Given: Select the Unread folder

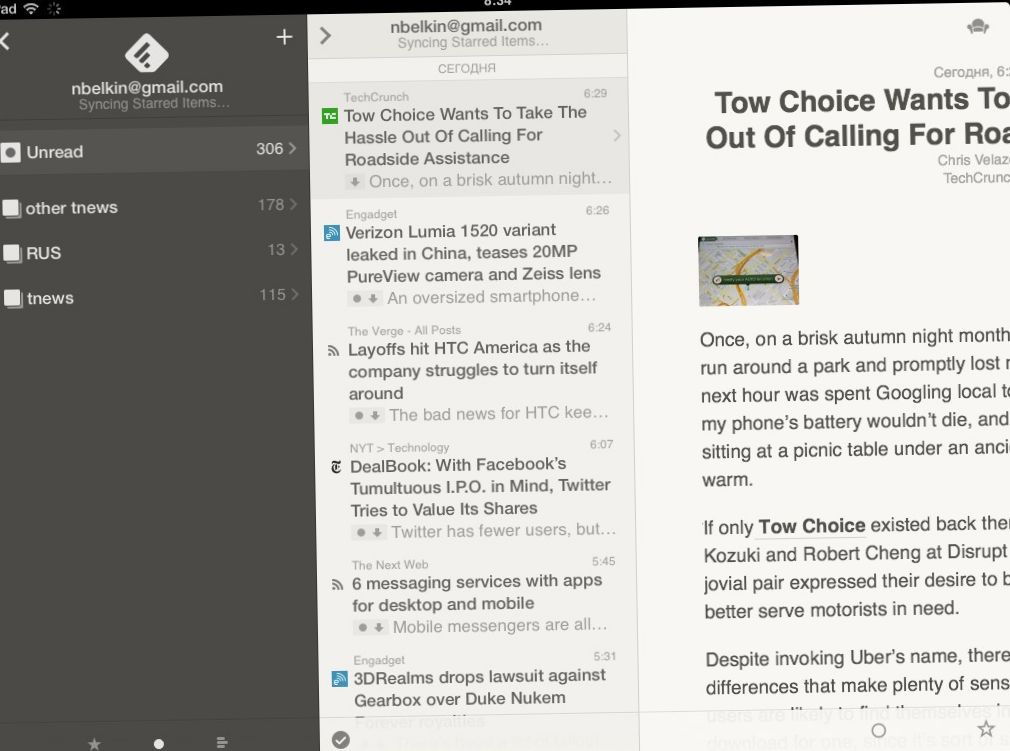Looking at the screenshot, I should point(153,151).
